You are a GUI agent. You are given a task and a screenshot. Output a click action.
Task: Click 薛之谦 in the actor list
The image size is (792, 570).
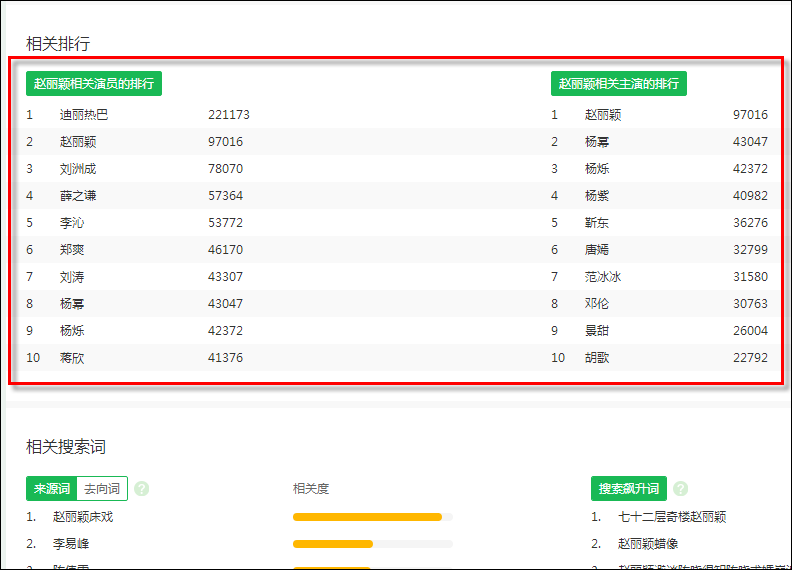pyautogui.click(x=78, y=196)
